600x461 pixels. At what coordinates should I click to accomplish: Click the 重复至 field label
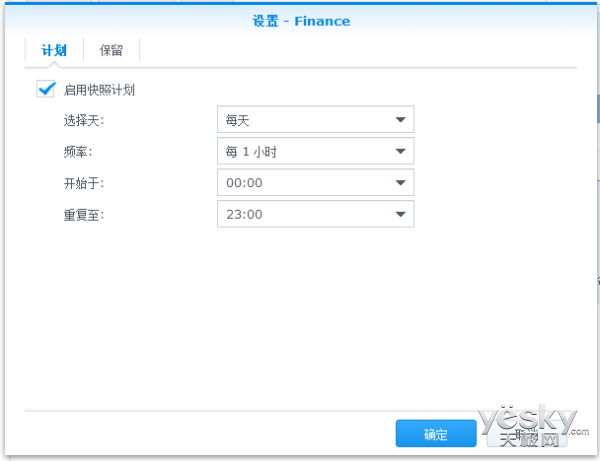(83, 214)
